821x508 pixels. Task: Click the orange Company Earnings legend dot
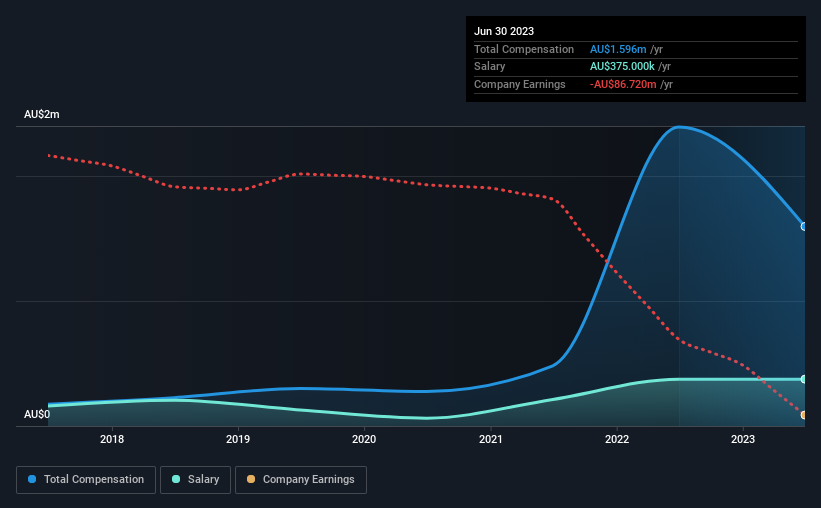[251, 479]
